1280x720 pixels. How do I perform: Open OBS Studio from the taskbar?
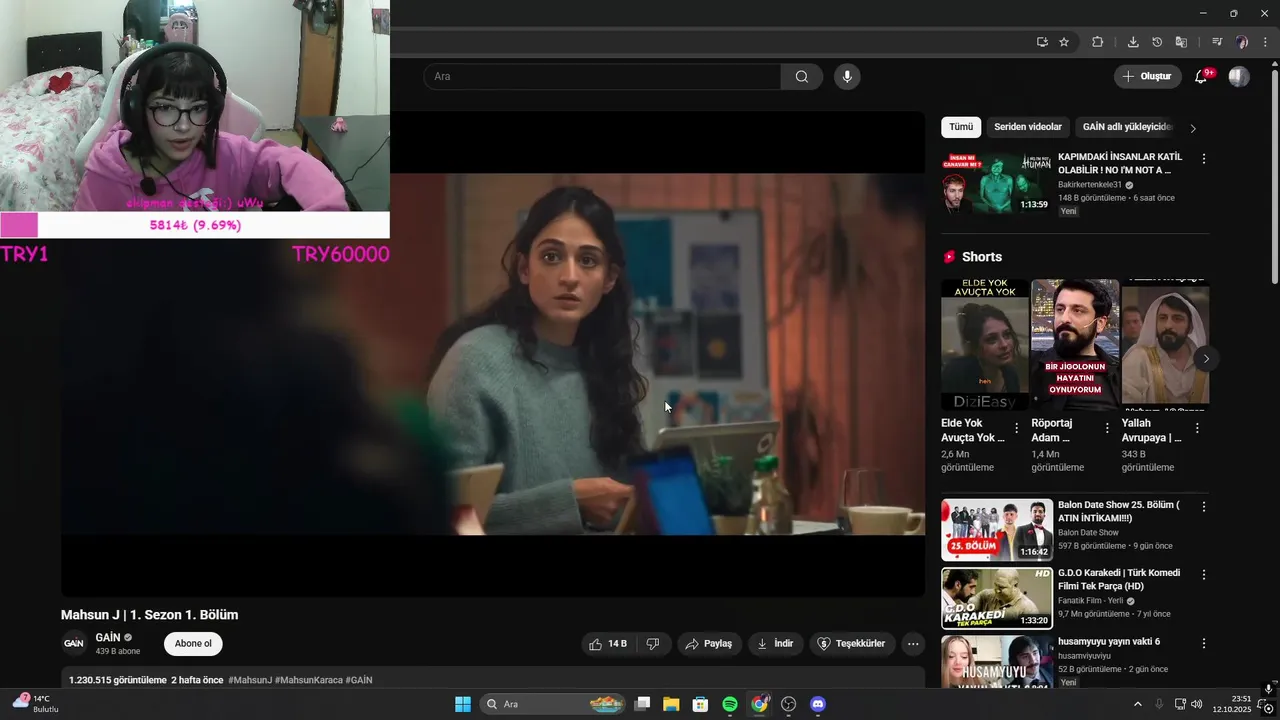788,704
